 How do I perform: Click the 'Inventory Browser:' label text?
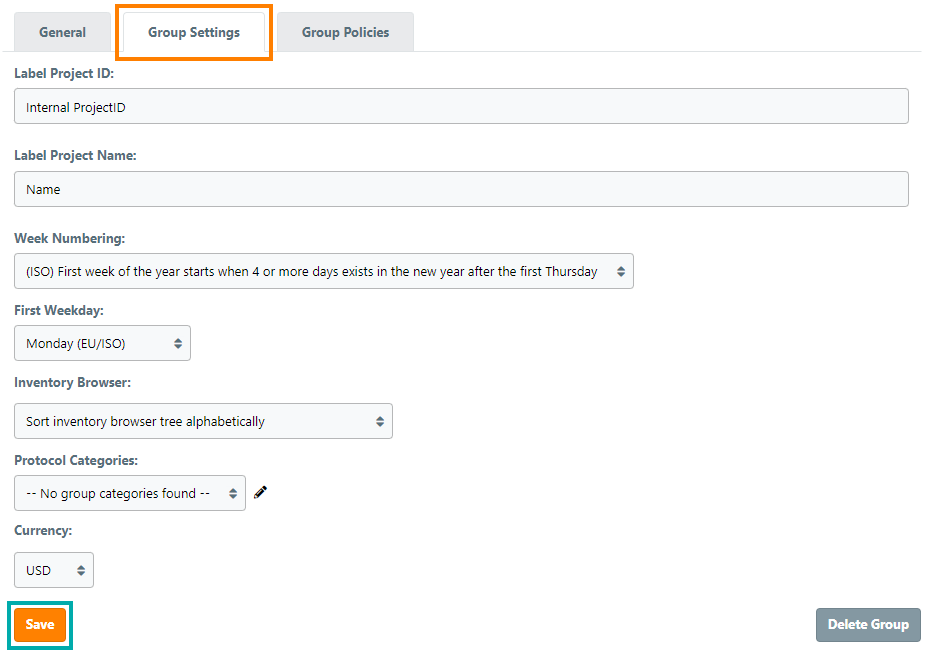(73, 383)
